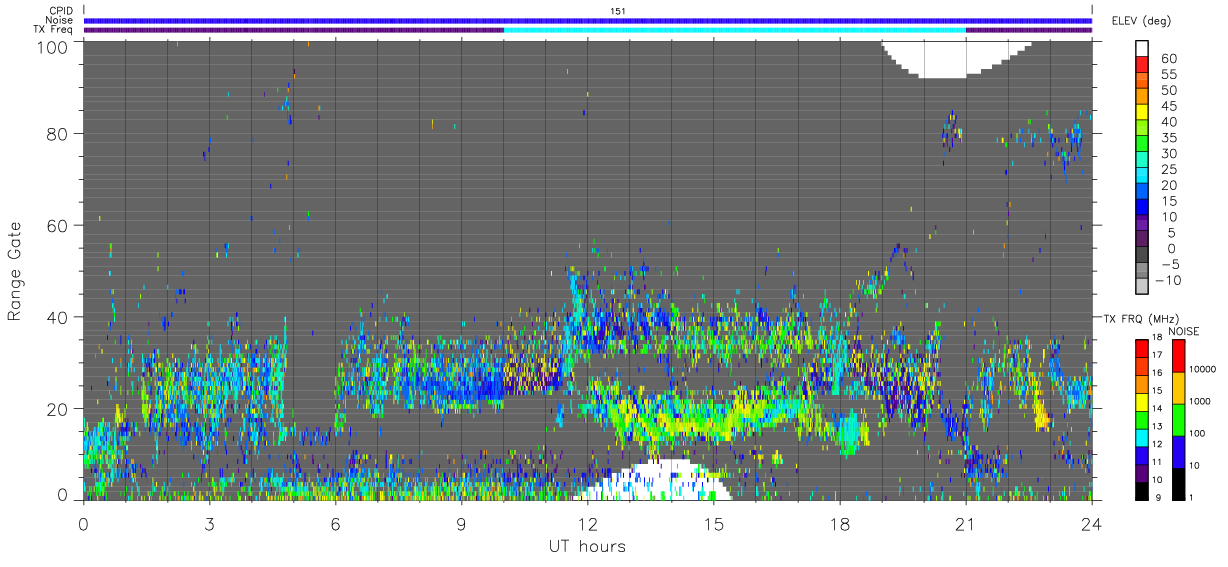The width and height of the screenshot is (1228, 567).
Task: Click the Noise row label
Action: 59,20
